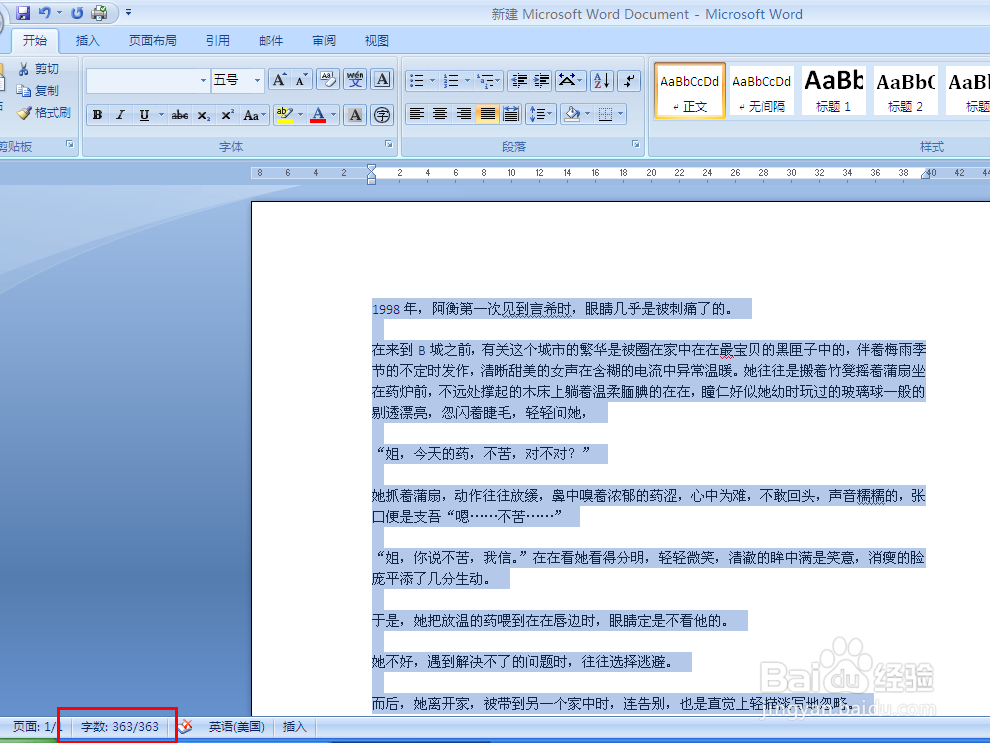Click the Grow Font icon
The height and width of the screenshot is (743, 990).
[x=279, y=79]
